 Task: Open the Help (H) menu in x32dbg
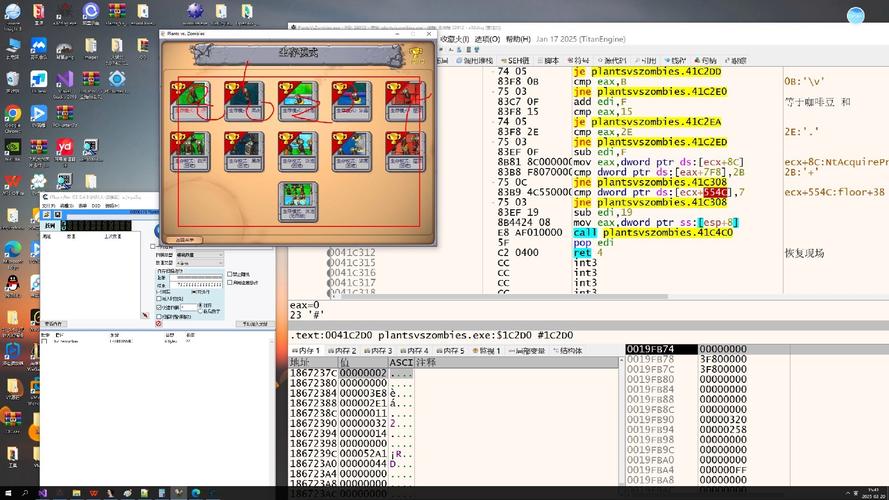[518, 39]
